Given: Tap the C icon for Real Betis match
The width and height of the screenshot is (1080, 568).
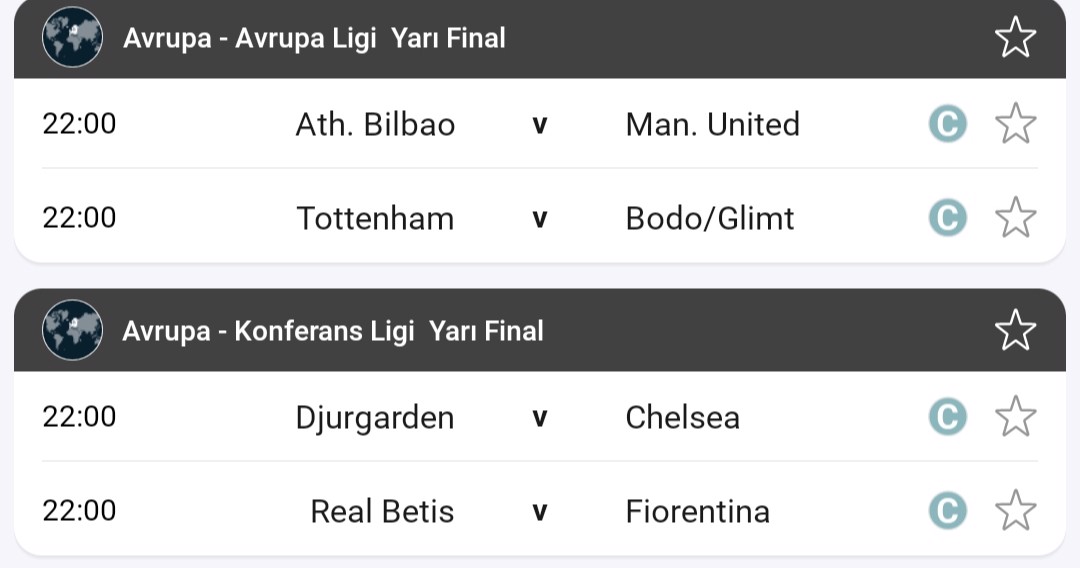Looking at the screenshot, I should pyautogui.click(x=947, y=510).
